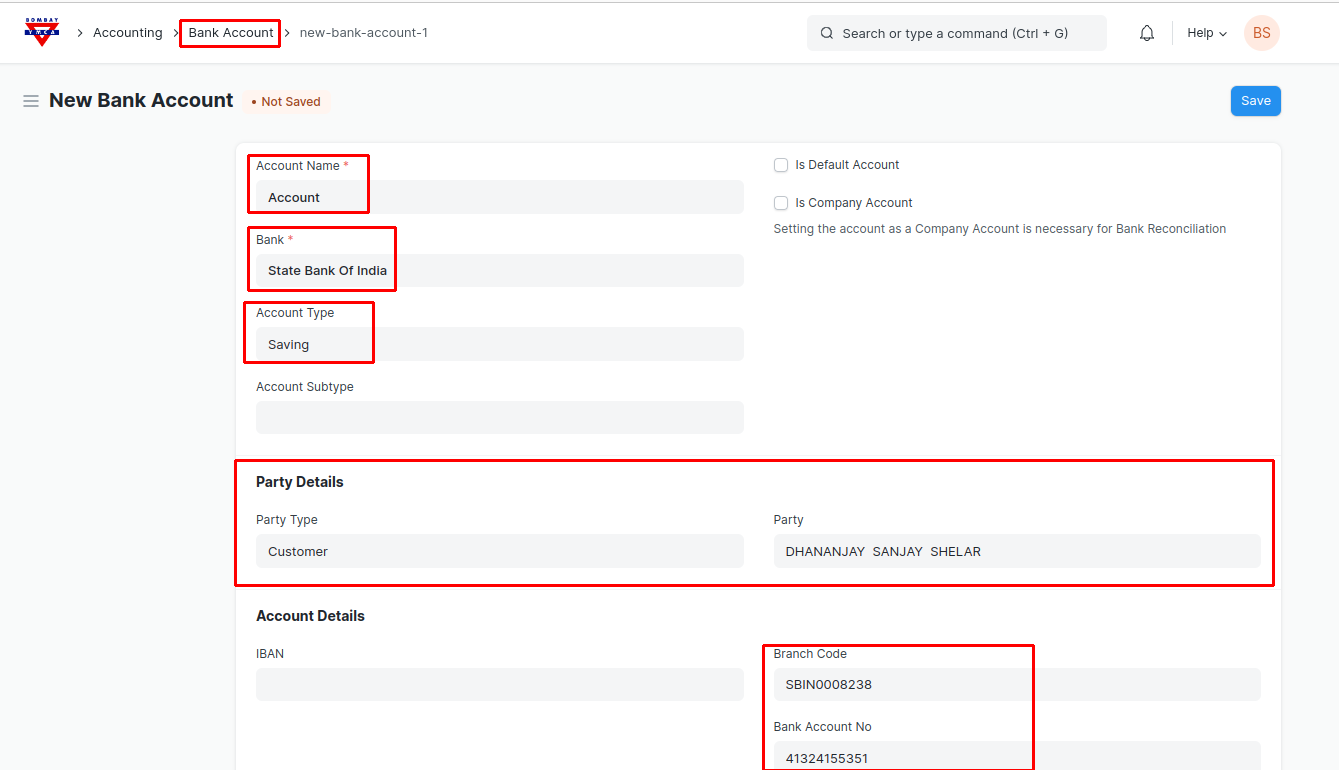This screenshot has height=770, width=1339.
Task: Check the Is Company Account checkbox
Action: point(781,203)
